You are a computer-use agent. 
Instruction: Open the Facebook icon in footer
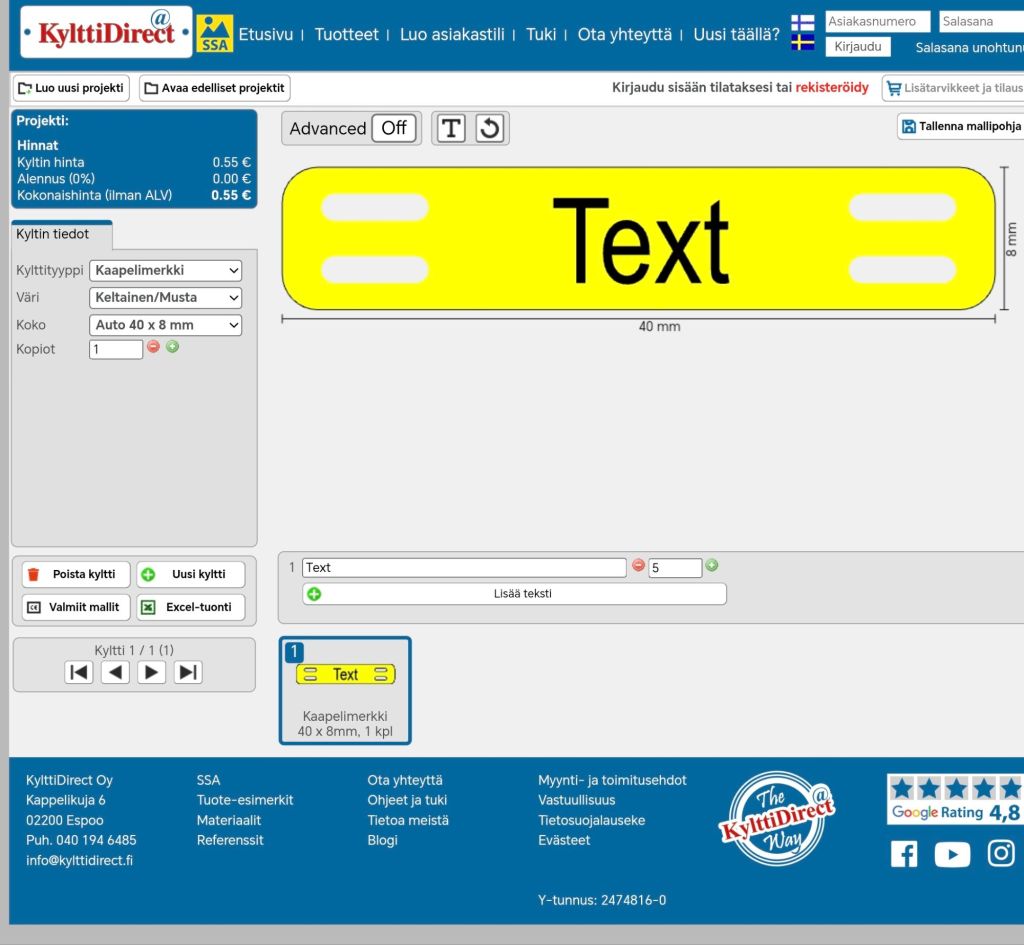(x=904, y=854)
